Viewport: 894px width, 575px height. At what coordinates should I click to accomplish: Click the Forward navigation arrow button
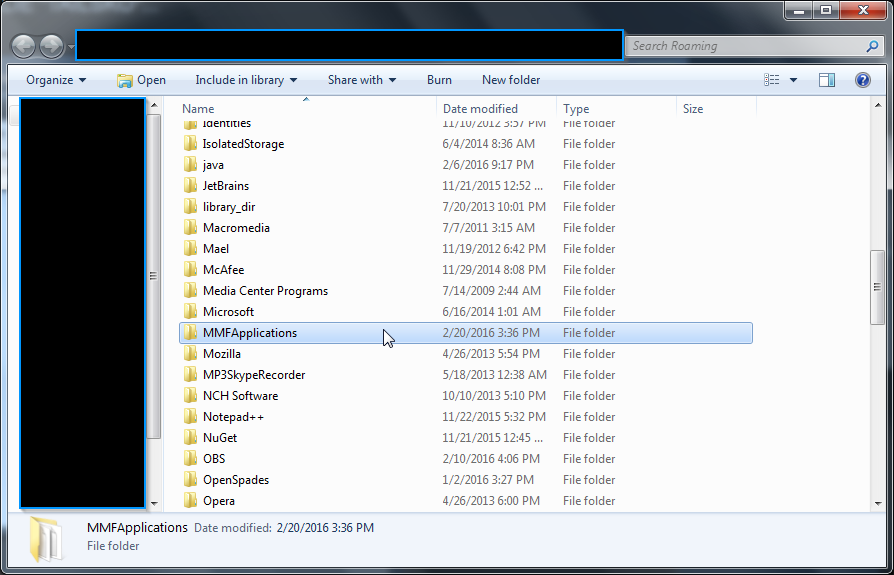point(51,46)
